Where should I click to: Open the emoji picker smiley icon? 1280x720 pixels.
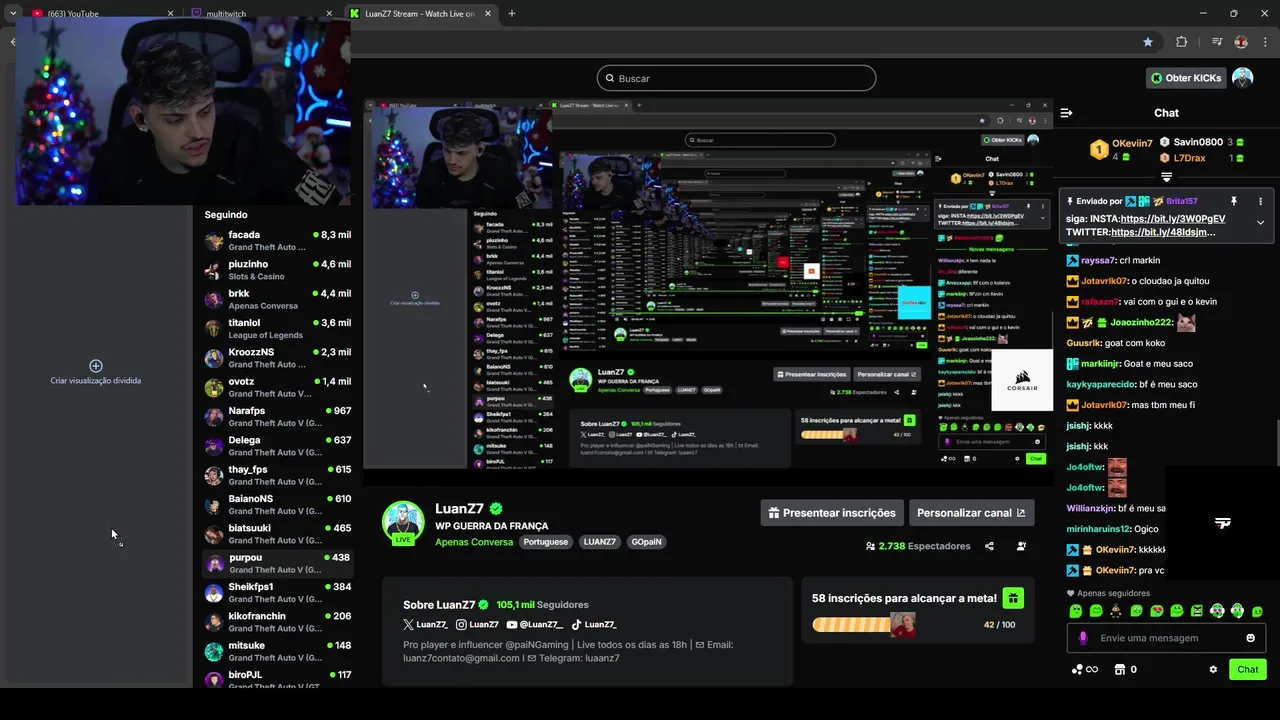[1251, 638]
